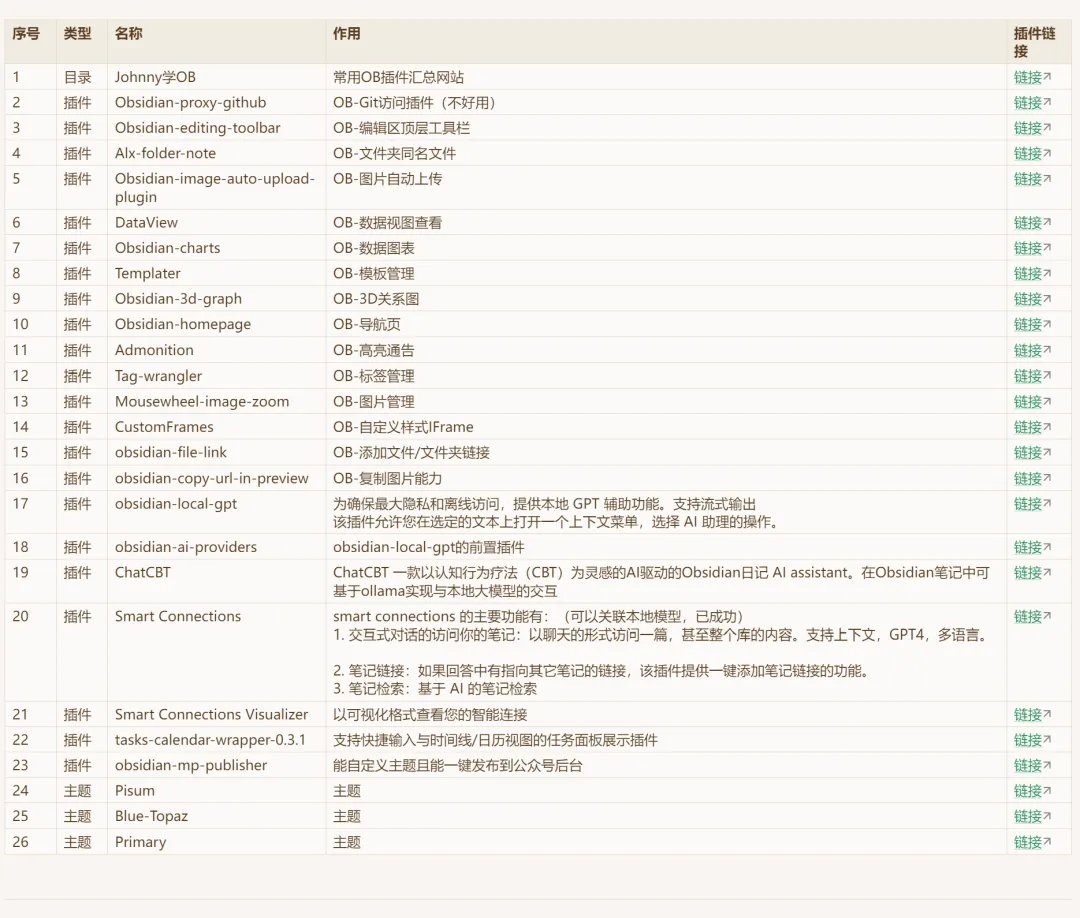Image resolution: width=1080 pixels, height=918 pixels.
Task: Click description obsidian-local-gpt的前置插件
Action: (x=428, y=547)
